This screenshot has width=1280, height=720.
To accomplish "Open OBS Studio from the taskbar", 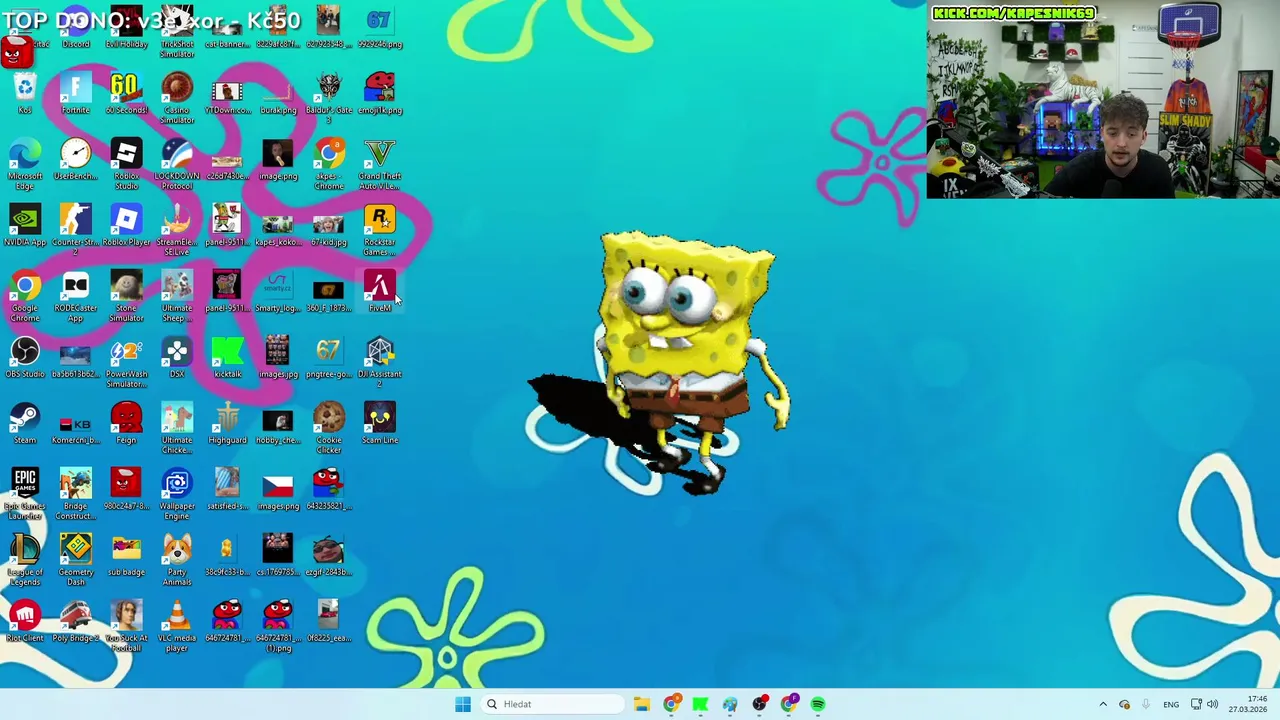I will (x=759, y=704).
